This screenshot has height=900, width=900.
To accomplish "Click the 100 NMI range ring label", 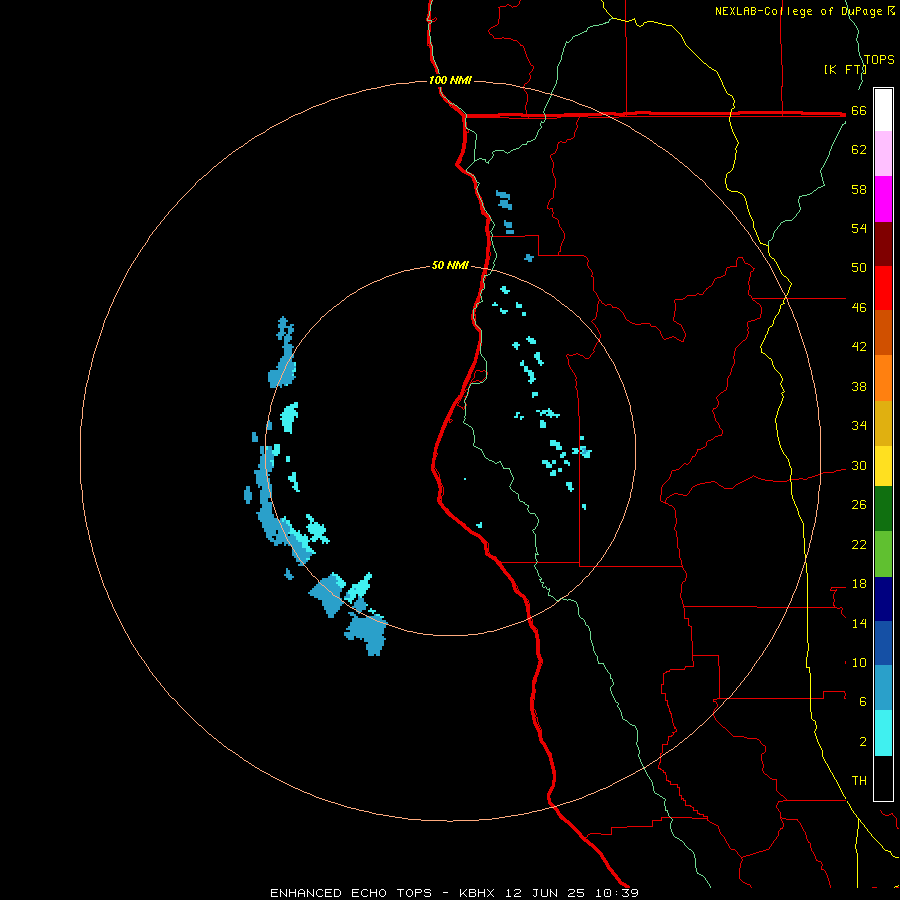I will pos(450,80).
